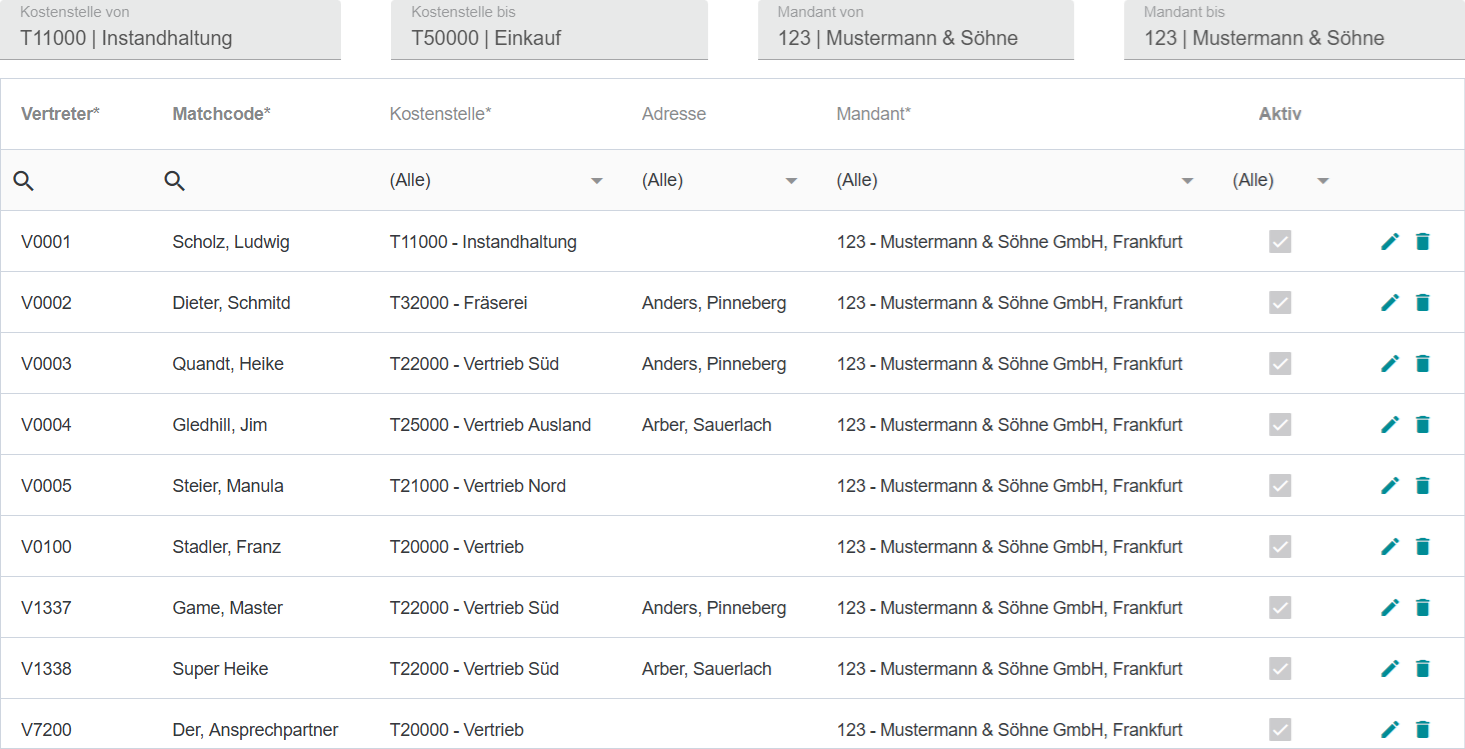
Task: Edit the V0100 Stadler, Franz entry
Action: [x=1390, y=547]
